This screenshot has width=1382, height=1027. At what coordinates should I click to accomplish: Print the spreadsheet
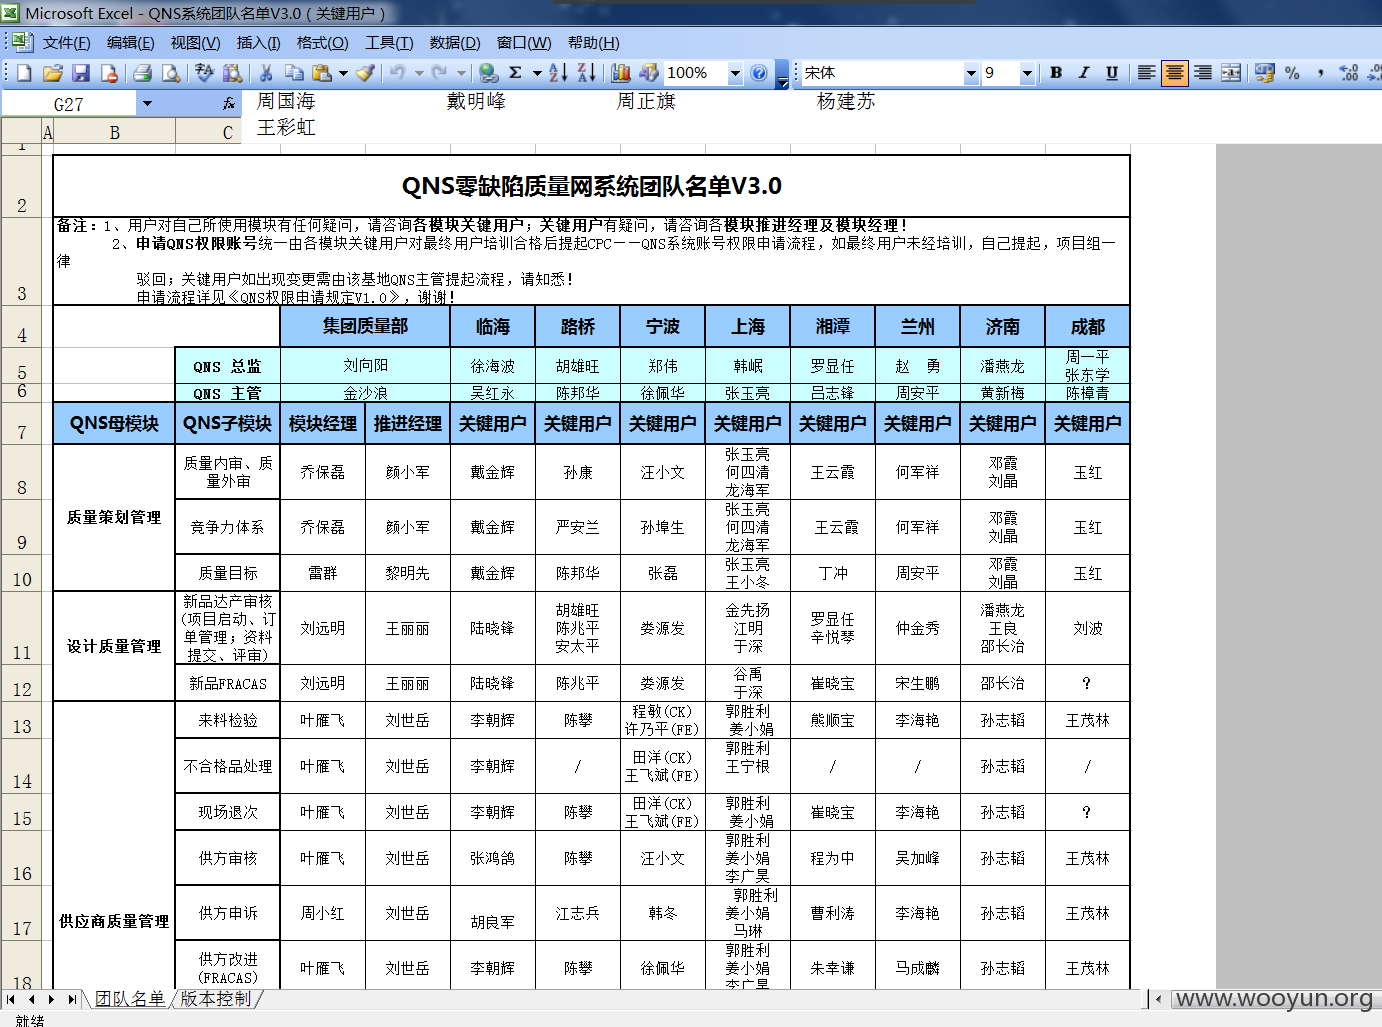point(142,73)
